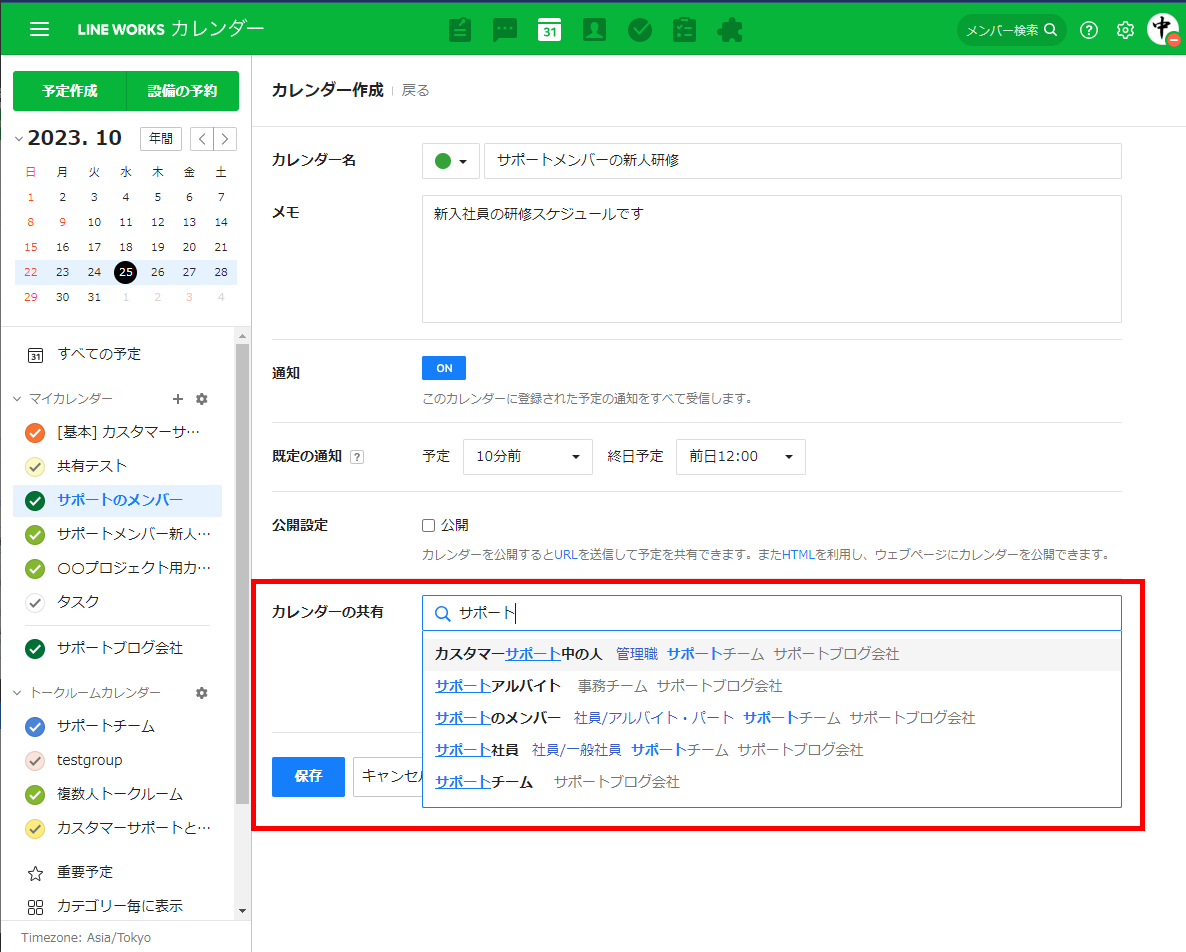
Task: Click the 保存 button
Action: pos(308,776)
